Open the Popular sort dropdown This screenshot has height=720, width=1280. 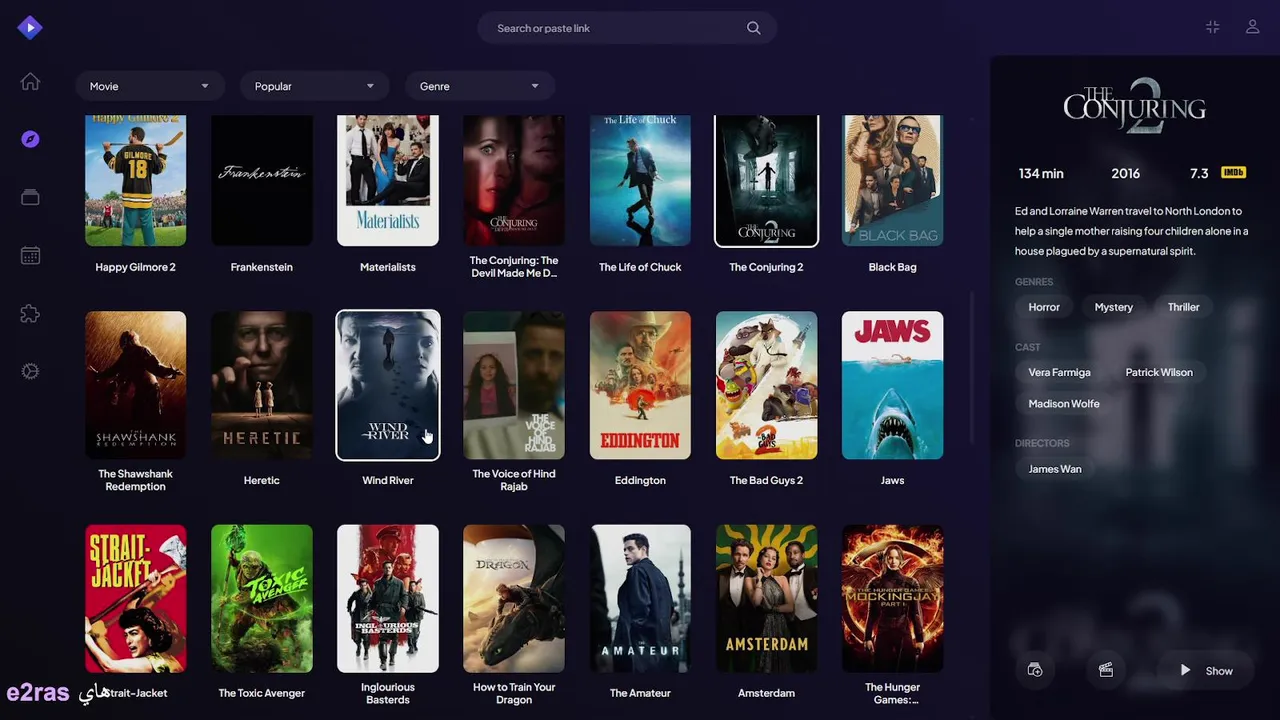314,86
